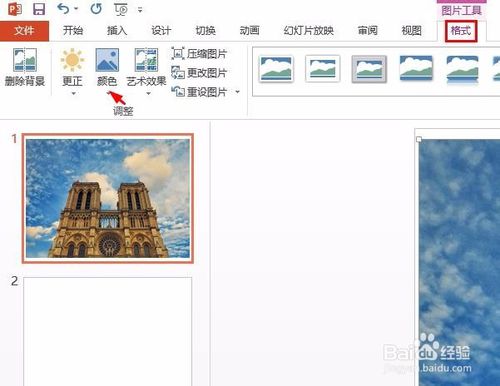Open the 更正 corrections sun icon
Viewport: 500px width, 386px height.
pos(72,60)
